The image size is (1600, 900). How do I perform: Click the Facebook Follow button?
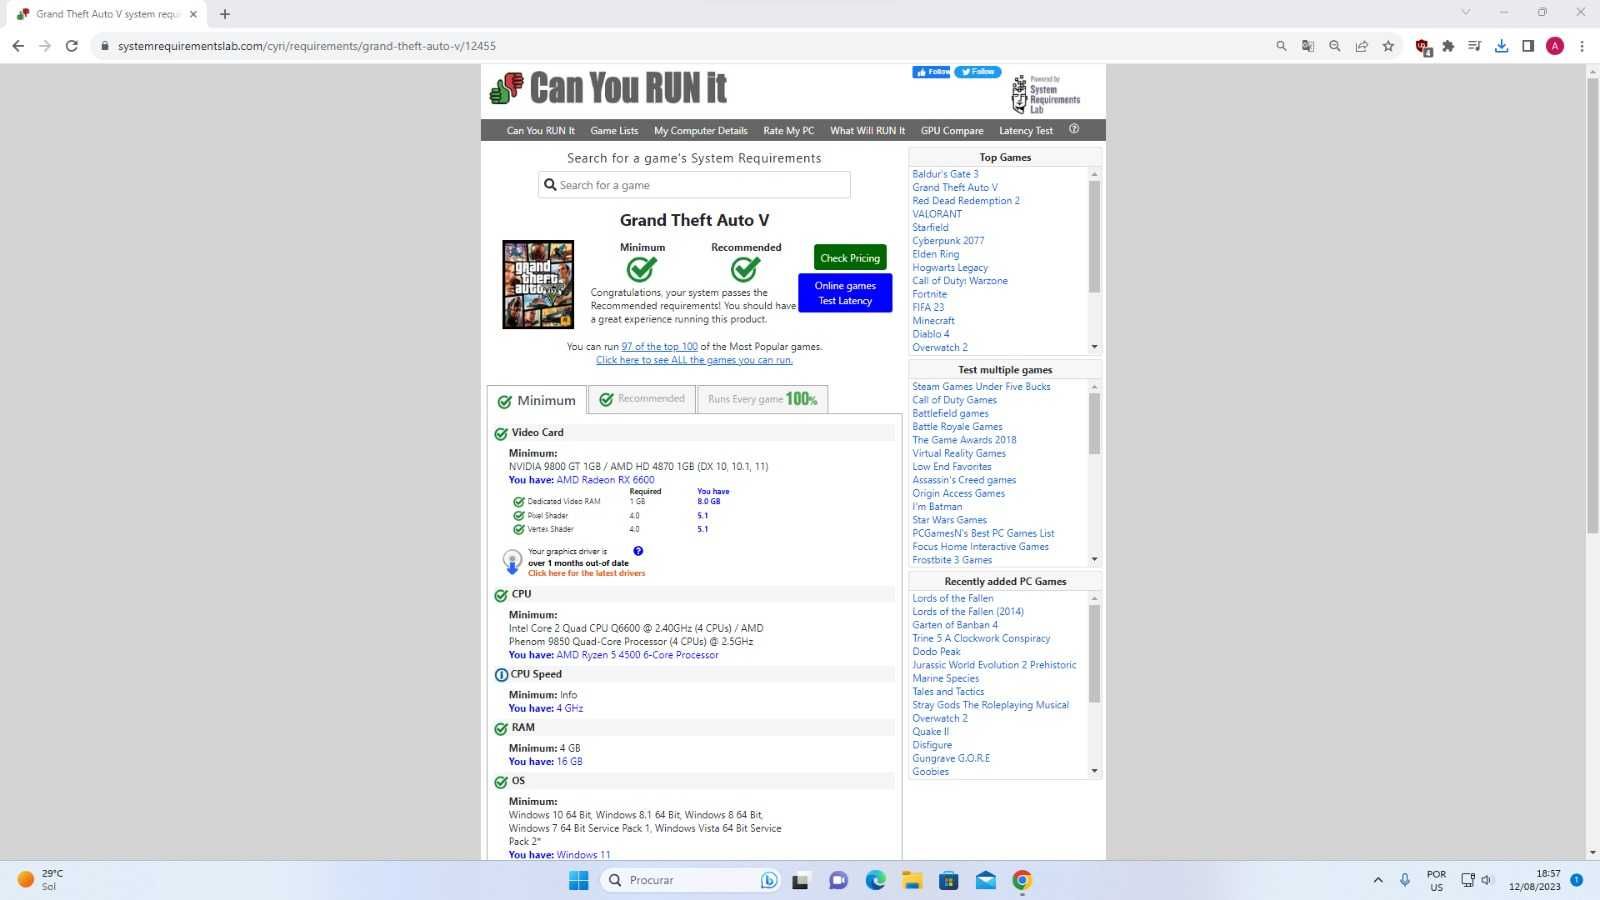[931, 72]
